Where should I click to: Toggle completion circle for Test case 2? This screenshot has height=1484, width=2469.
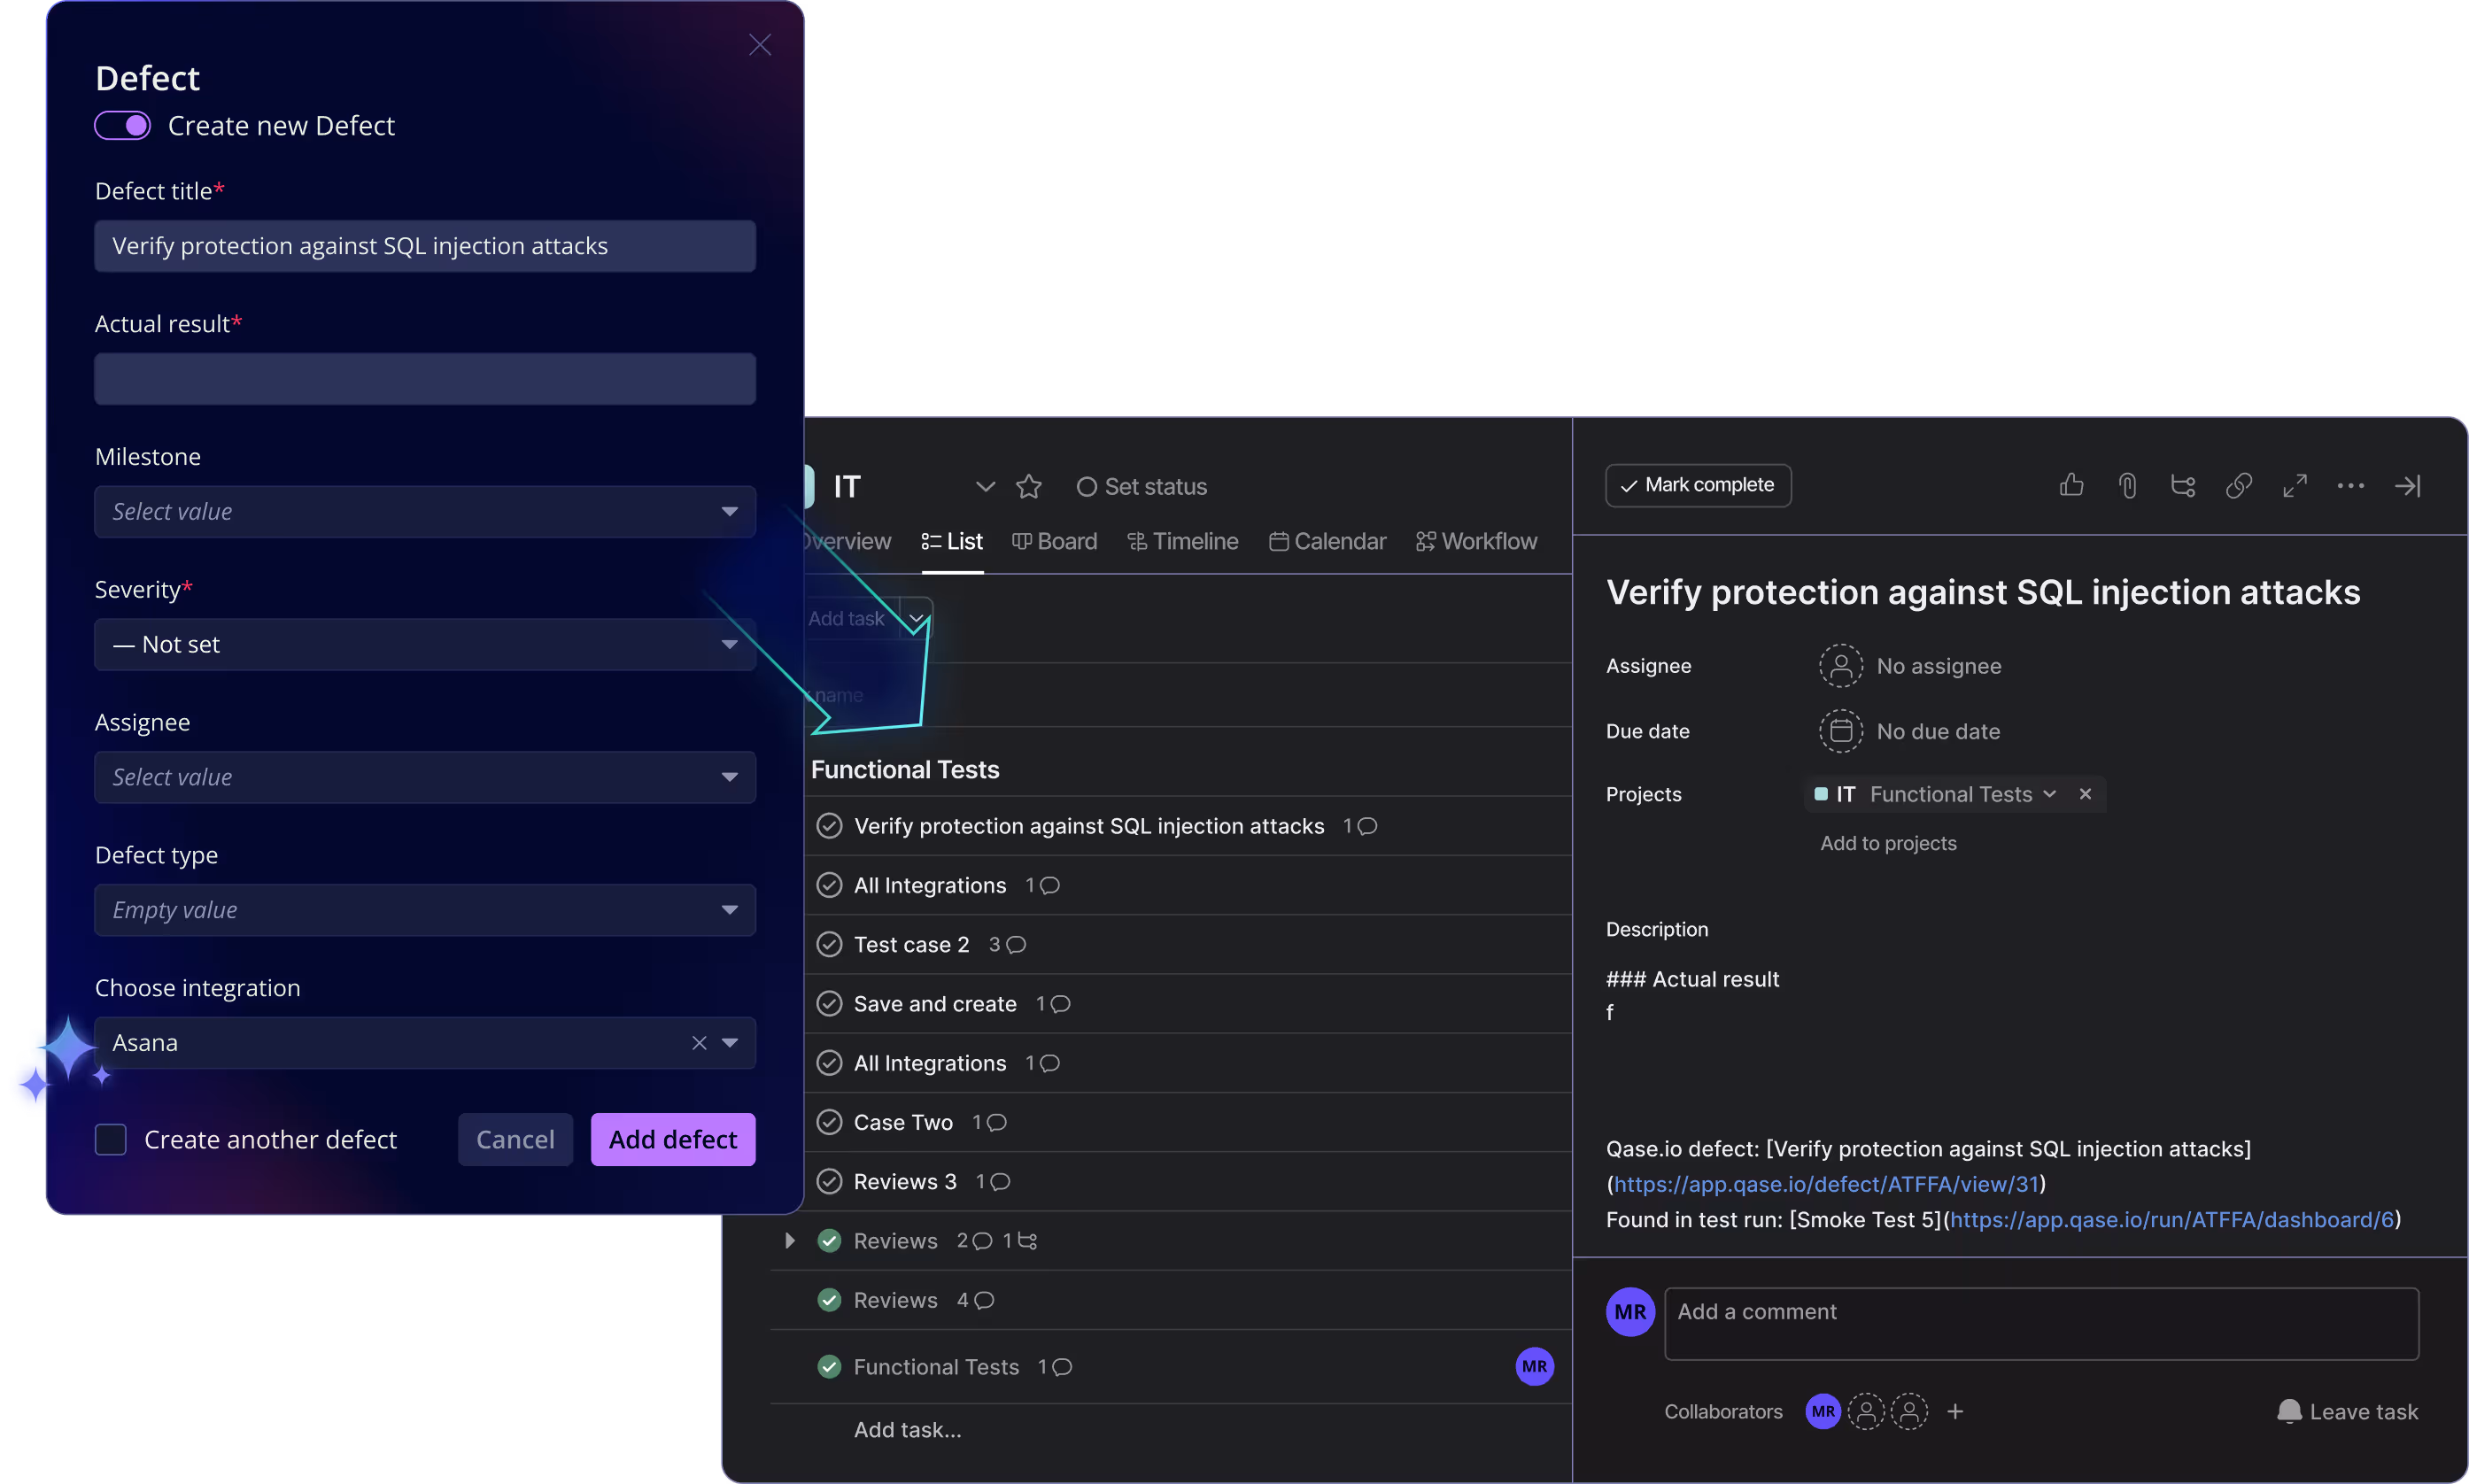click(830, 944)
